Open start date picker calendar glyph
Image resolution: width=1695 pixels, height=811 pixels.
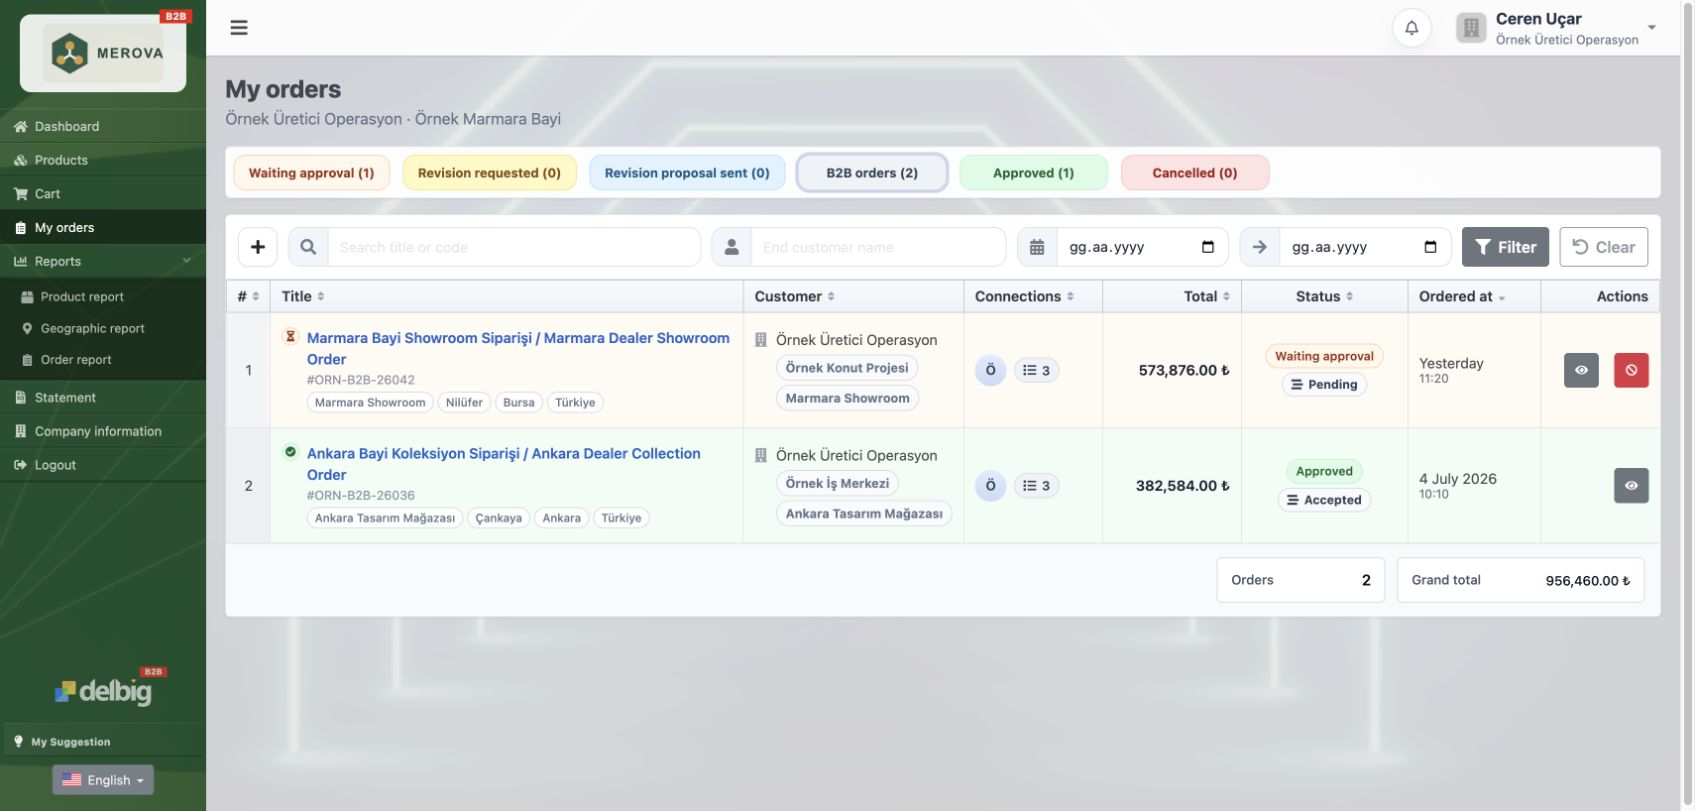pyautogui.click(x=1208, y=247)
